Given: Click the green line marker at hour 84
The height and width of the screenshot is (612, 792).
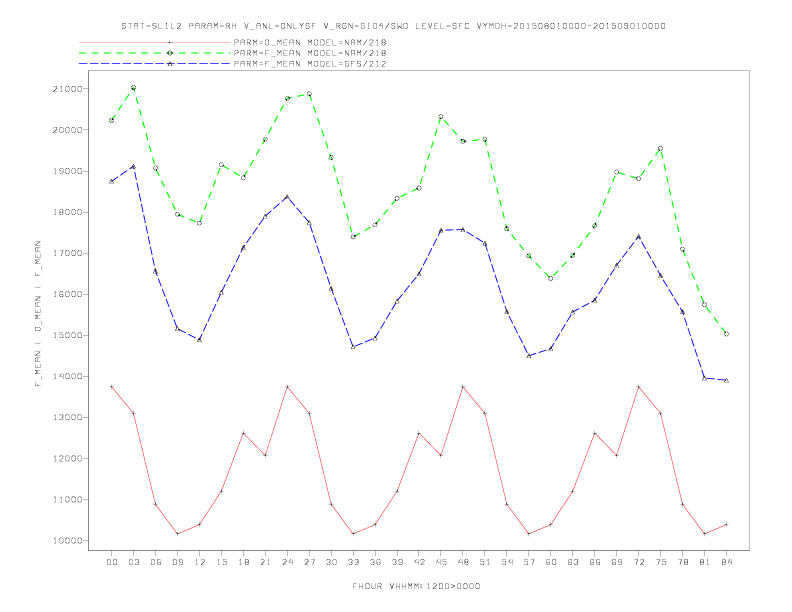Looking at the screenshot, I should [x=726, y=334].
